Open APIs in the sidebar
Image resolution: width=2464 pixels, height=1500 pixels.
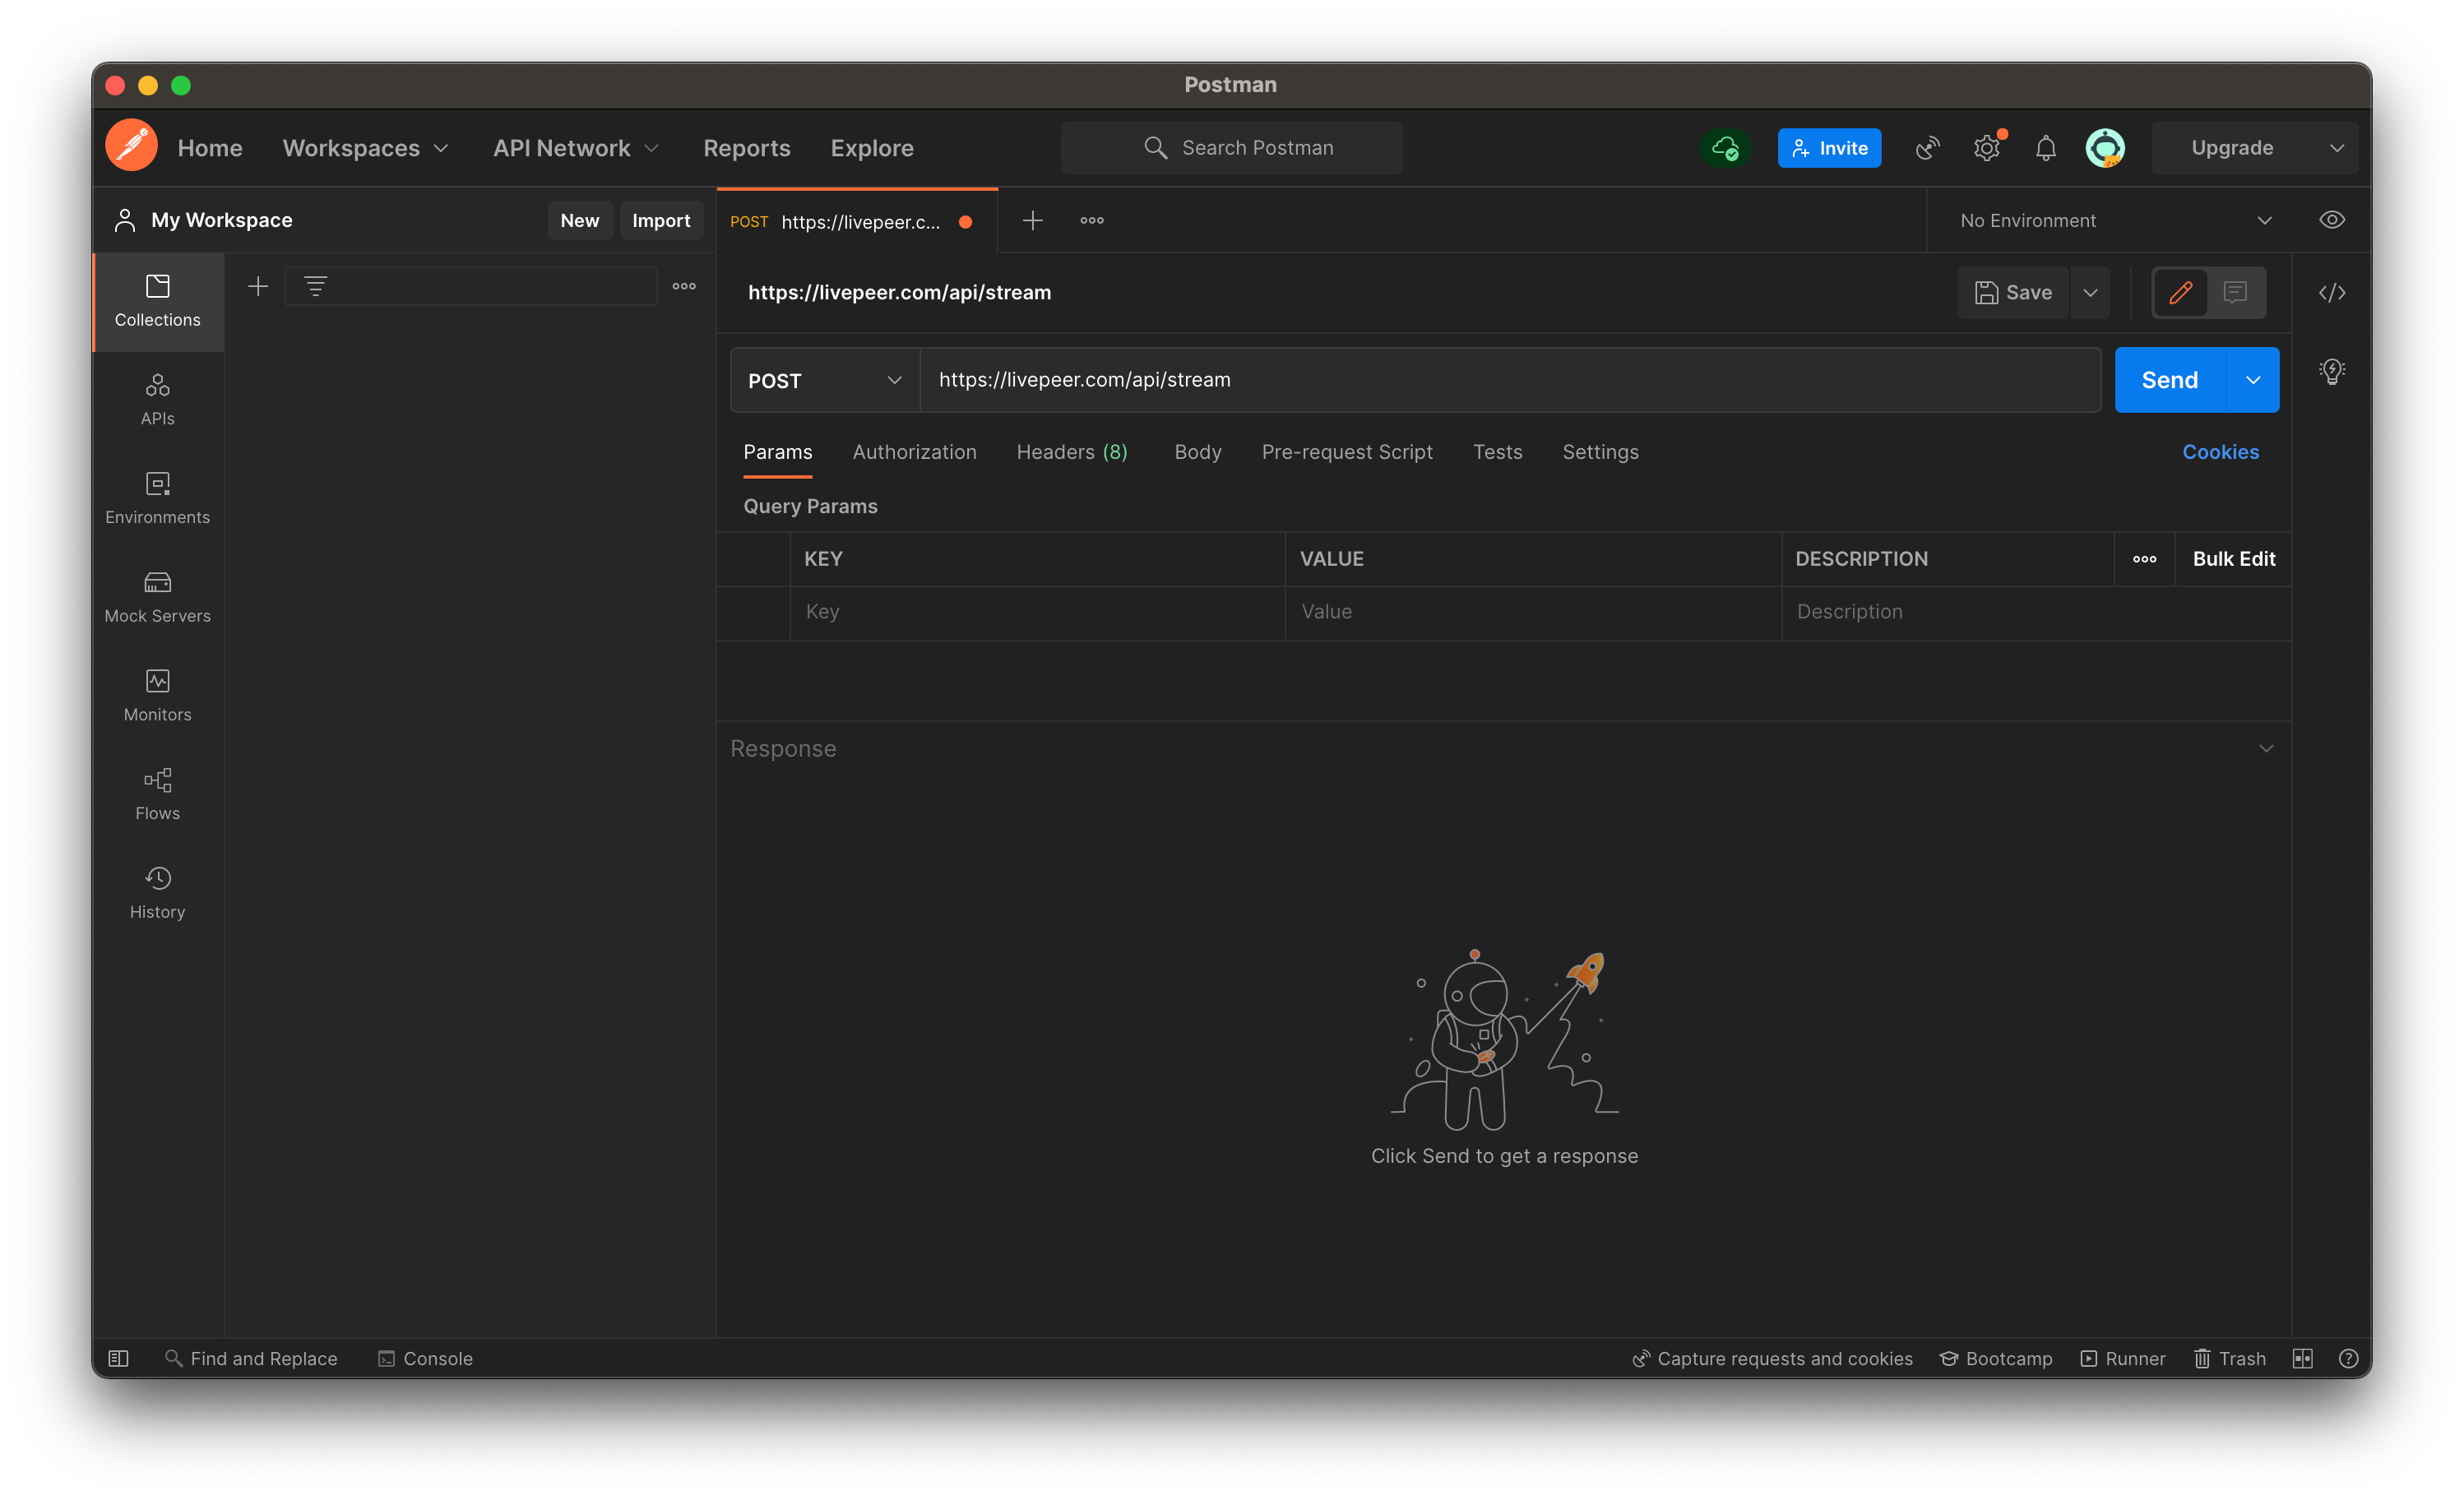click(x=157, y=400)
